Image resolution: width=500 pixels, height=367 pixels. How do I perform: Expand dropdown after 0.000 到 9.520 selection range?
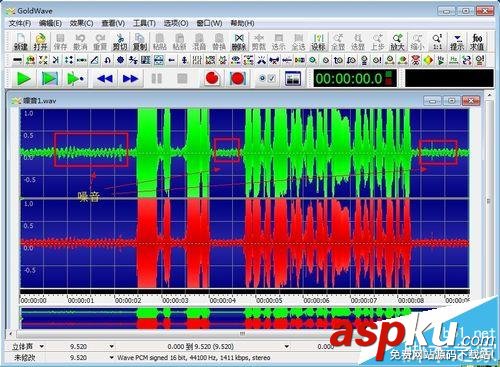[x=287, y=347]
